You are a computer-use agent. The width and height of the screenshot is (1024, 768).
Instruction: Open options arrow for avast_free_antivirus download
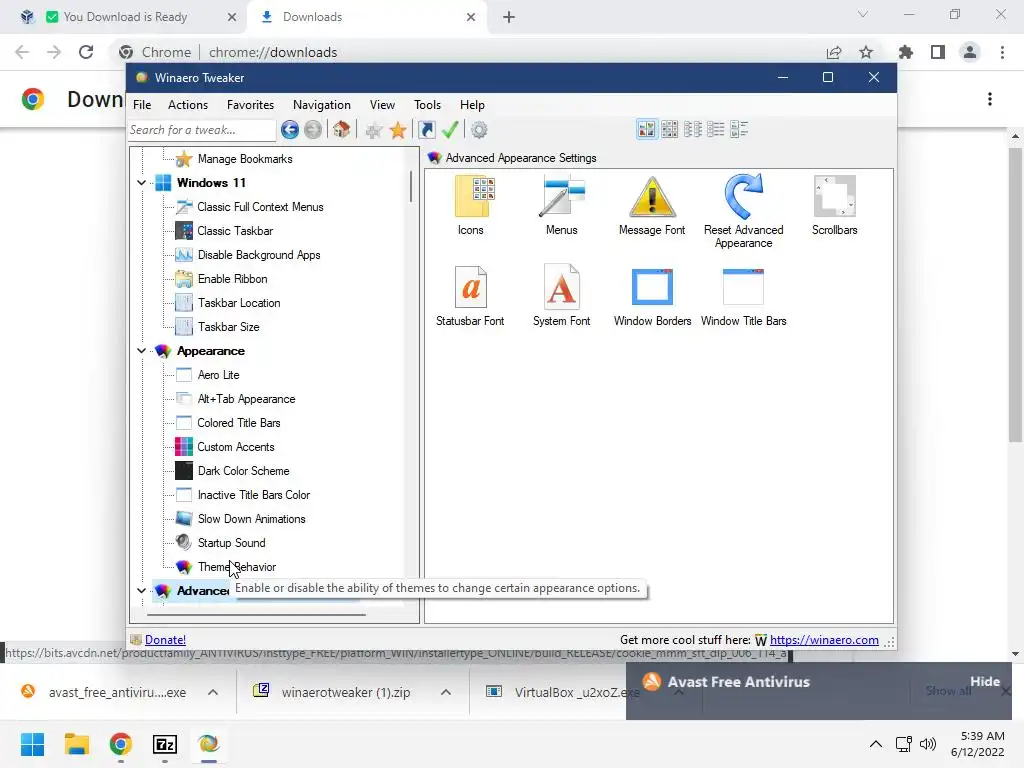pos(213,692)
